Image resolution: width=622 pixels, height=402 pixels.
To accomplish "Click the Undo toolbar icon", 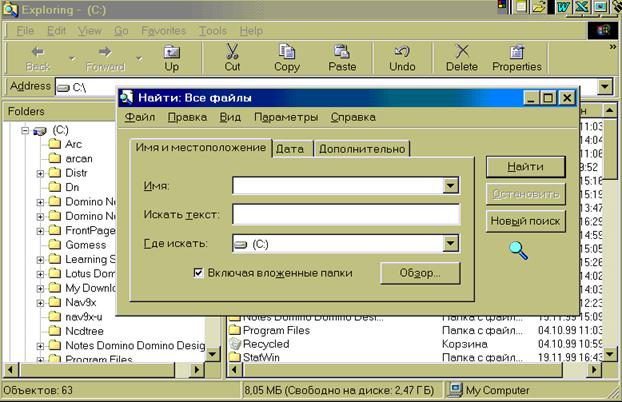I will tap(402, 52).
